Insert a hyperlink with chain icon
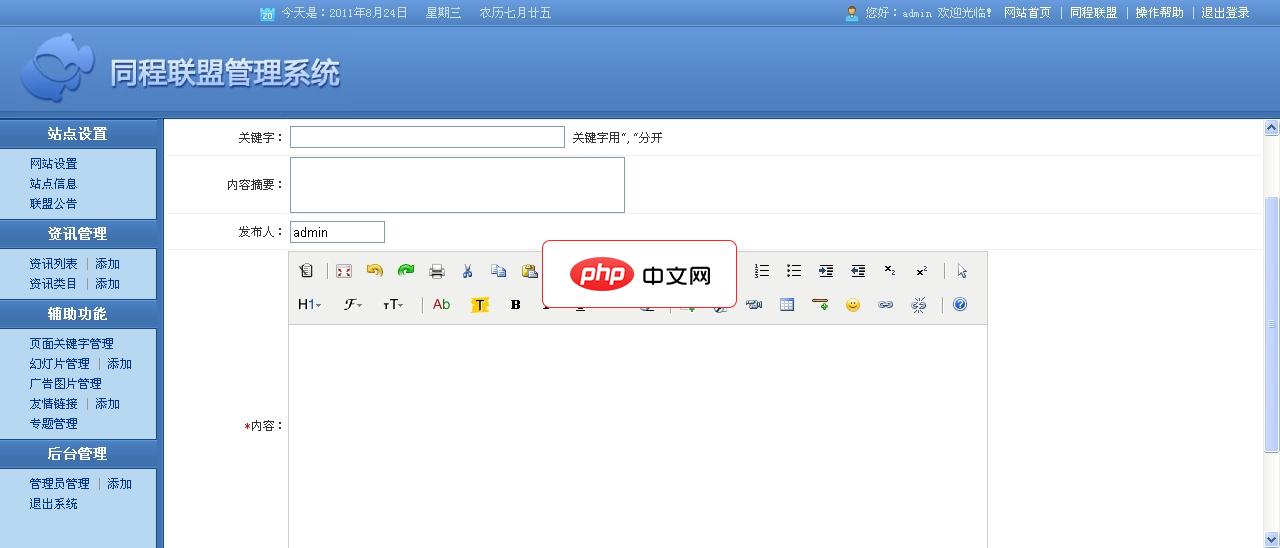 (886, 305)
